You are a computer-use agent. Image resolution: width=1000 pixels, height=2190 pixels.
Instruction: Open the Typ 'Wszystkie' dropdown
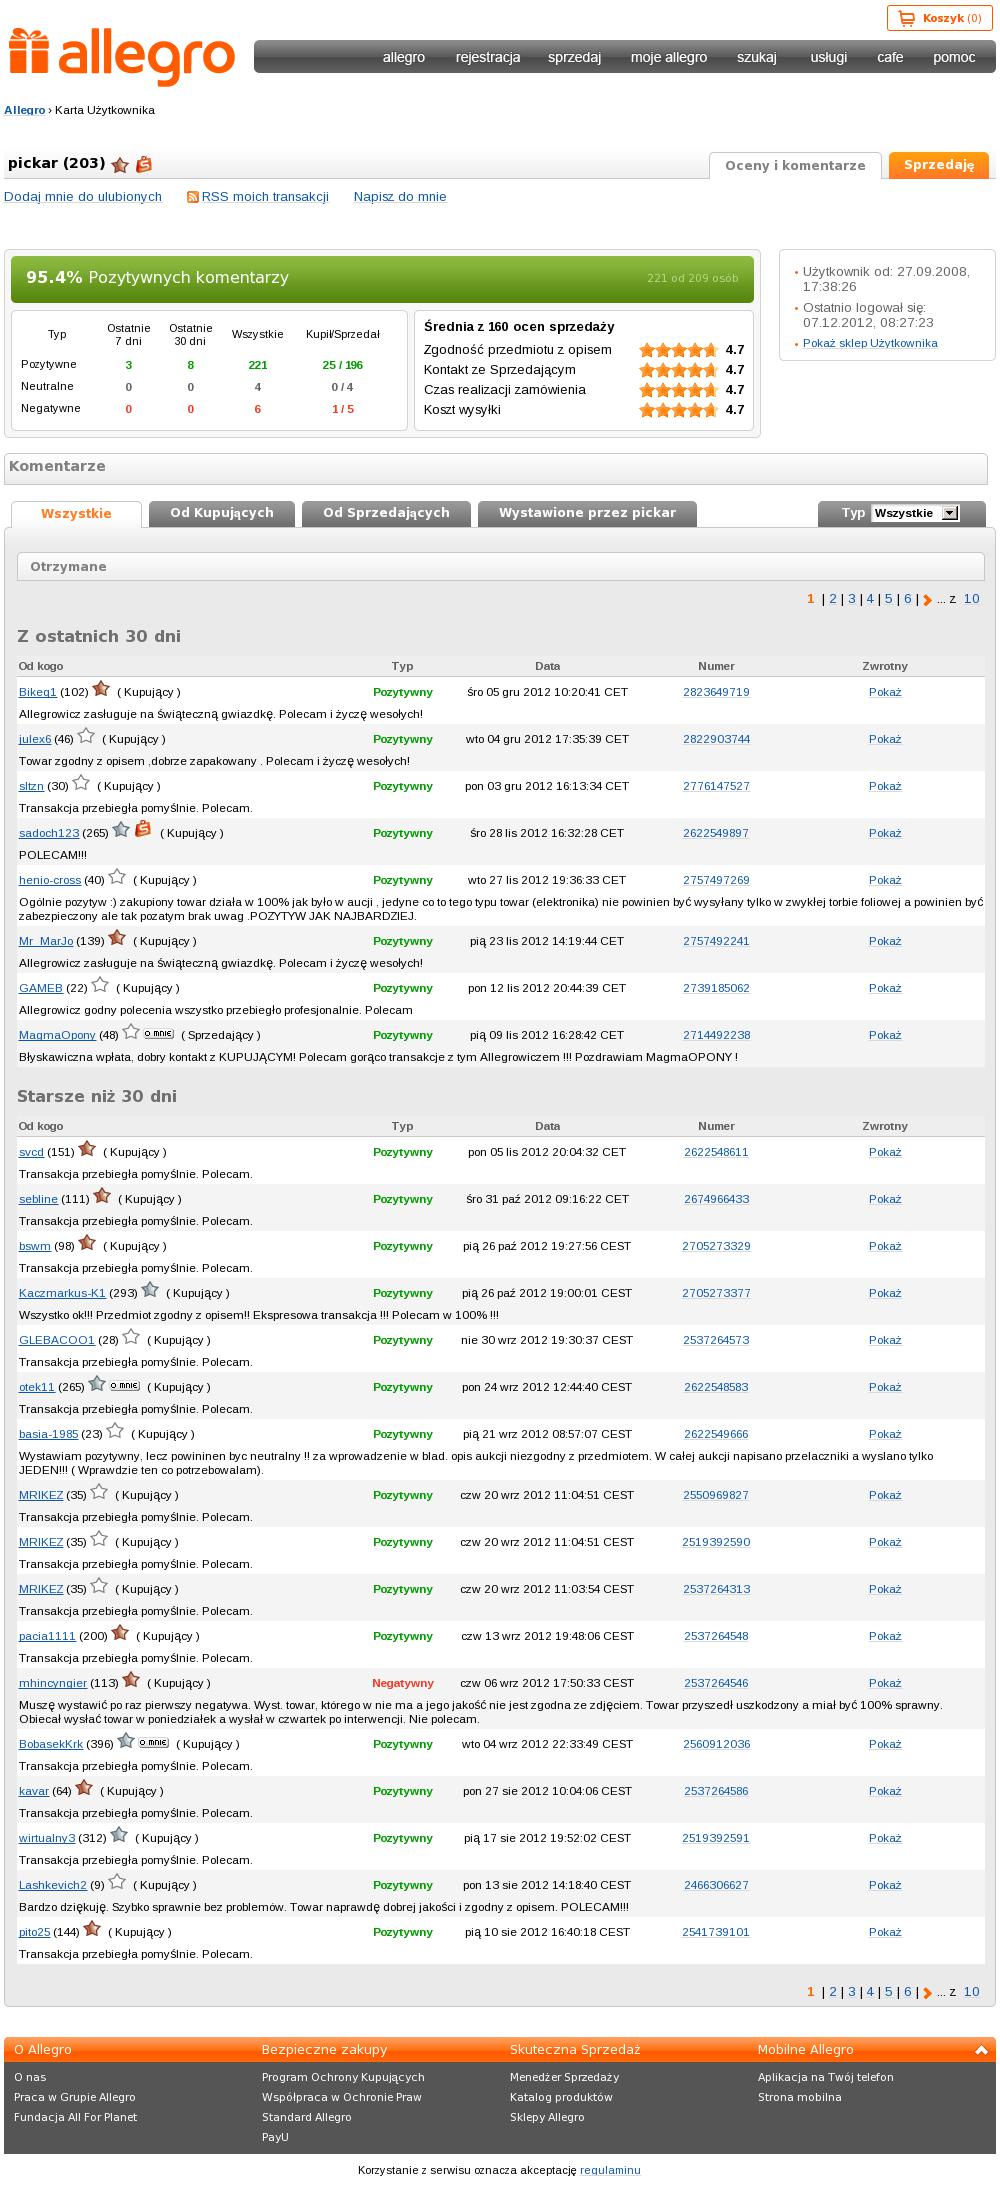click(915, 513)
